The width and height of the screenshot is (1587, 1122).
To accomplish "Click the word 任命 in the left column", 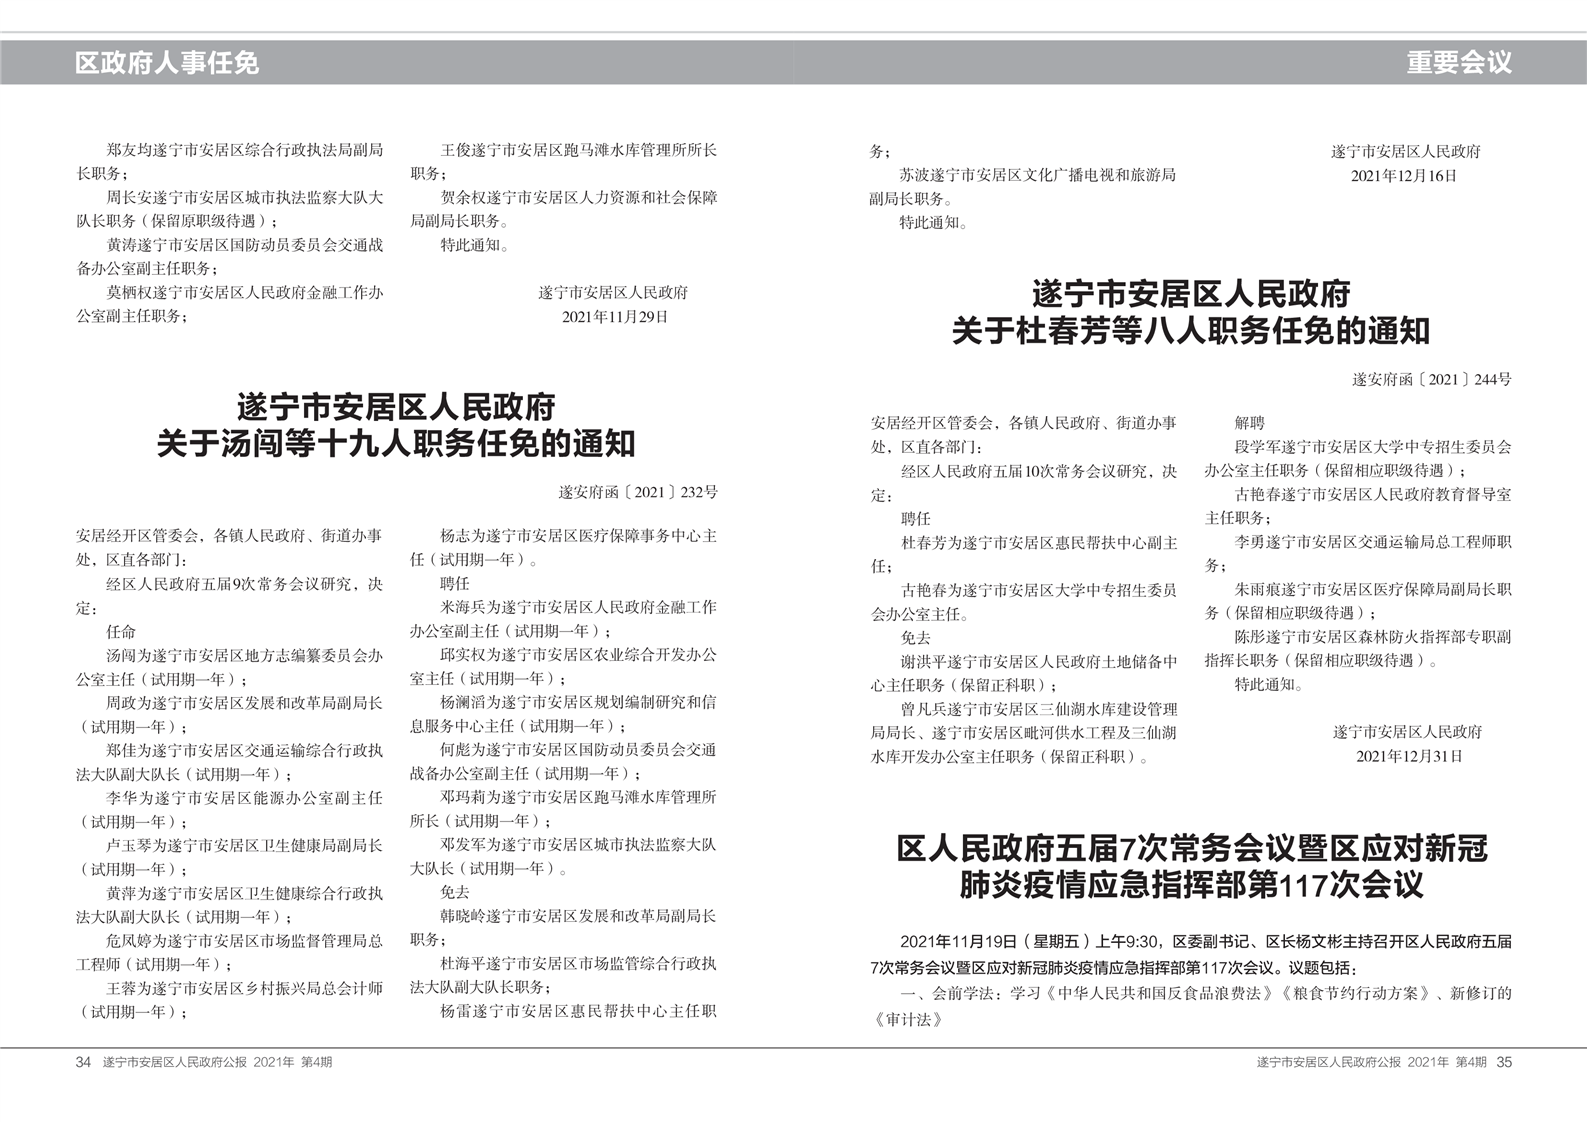I will (121, 632).
